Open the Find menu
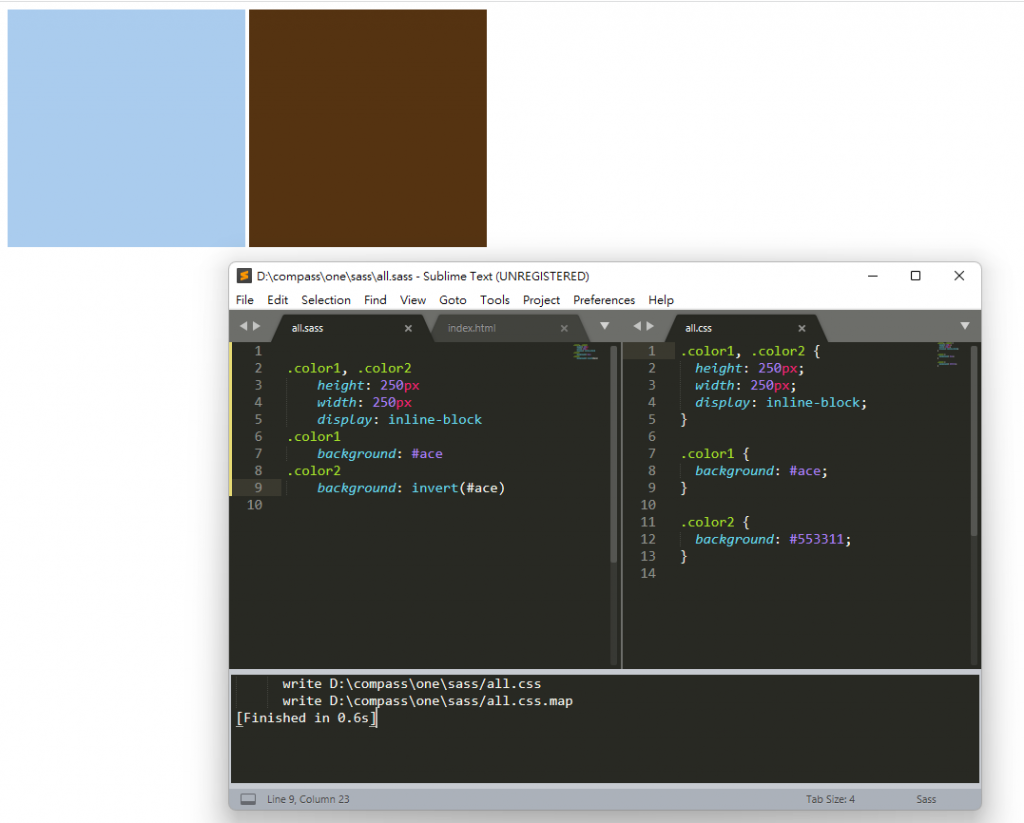The width and height of the screenshot is (1024, 823). pyautogui.click(x=376, y=300)
